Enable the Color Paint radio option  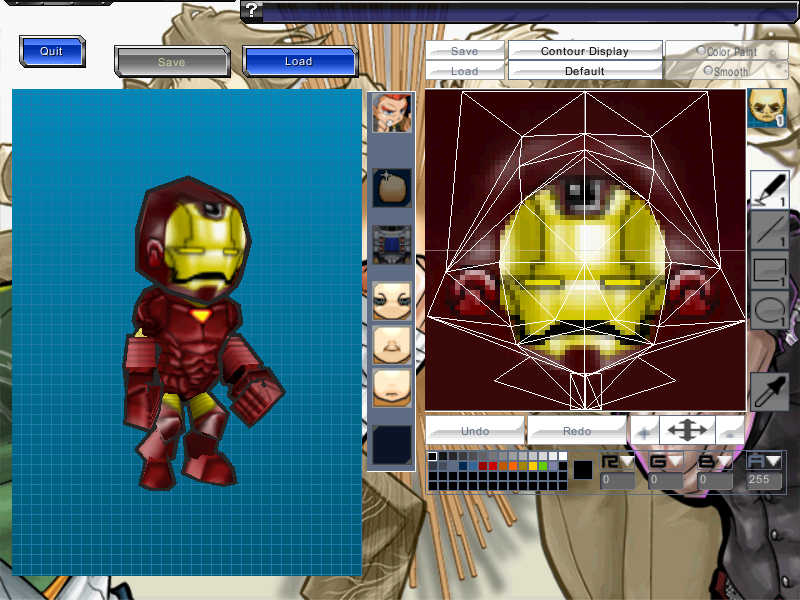pyautogui.click(x=702, y=51)
